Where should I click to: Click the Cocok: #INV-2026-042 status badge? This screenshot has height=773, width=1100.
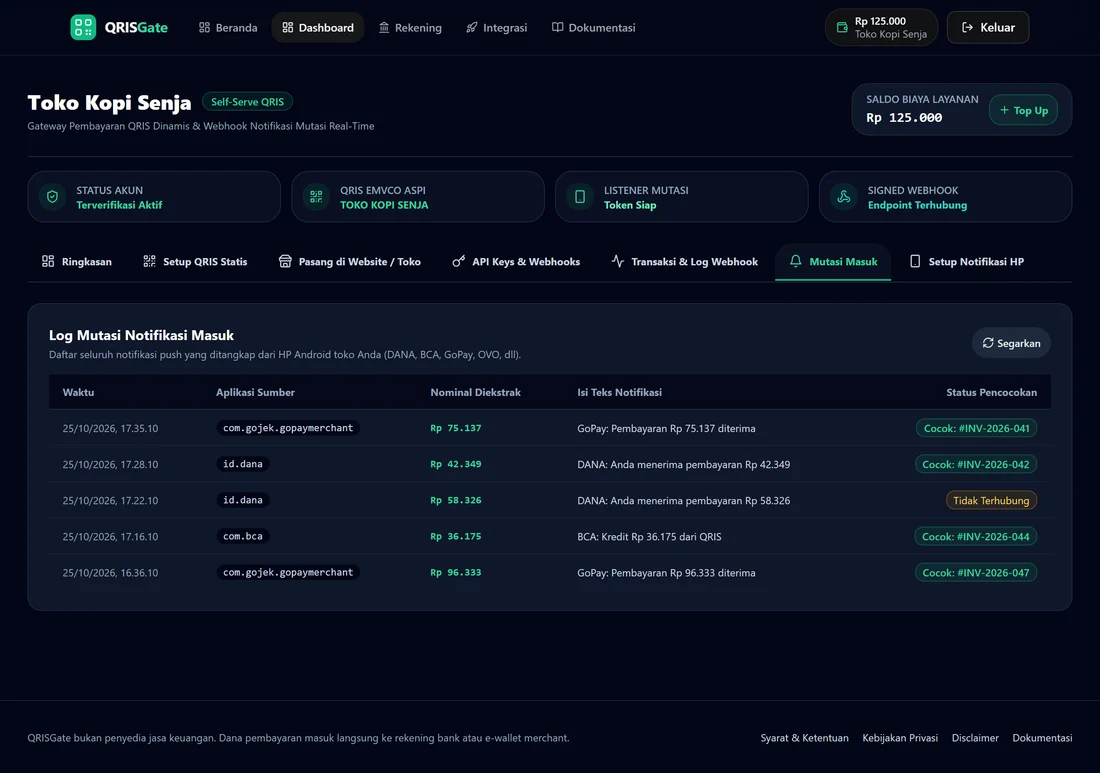click(976, 464)
